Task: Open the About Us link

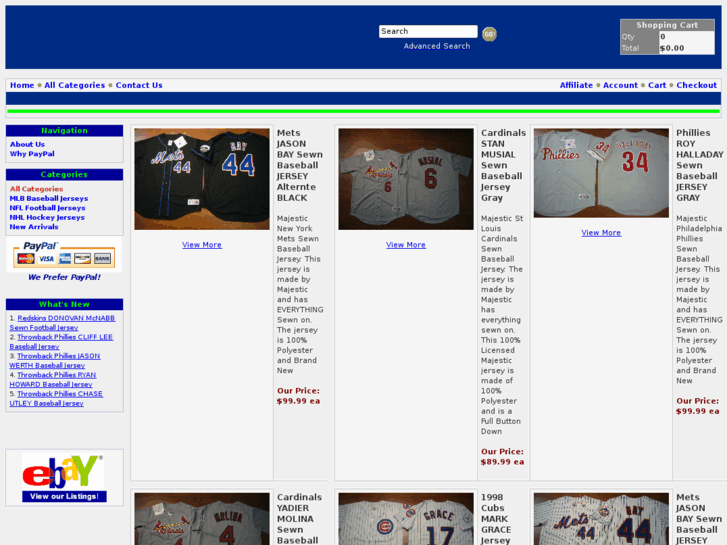Action: coord(27,144)
